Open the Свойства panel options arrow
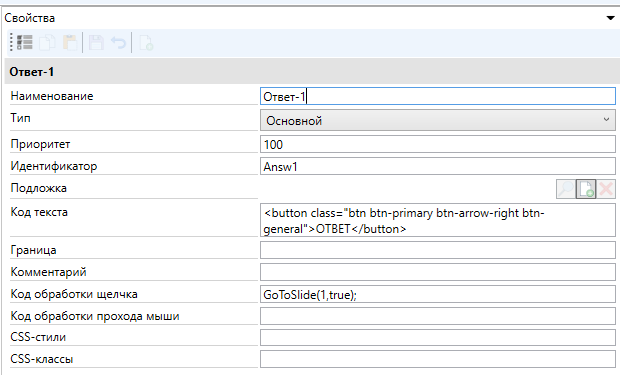The width and height of the screenshot is (620, 375). click(611, 18)
